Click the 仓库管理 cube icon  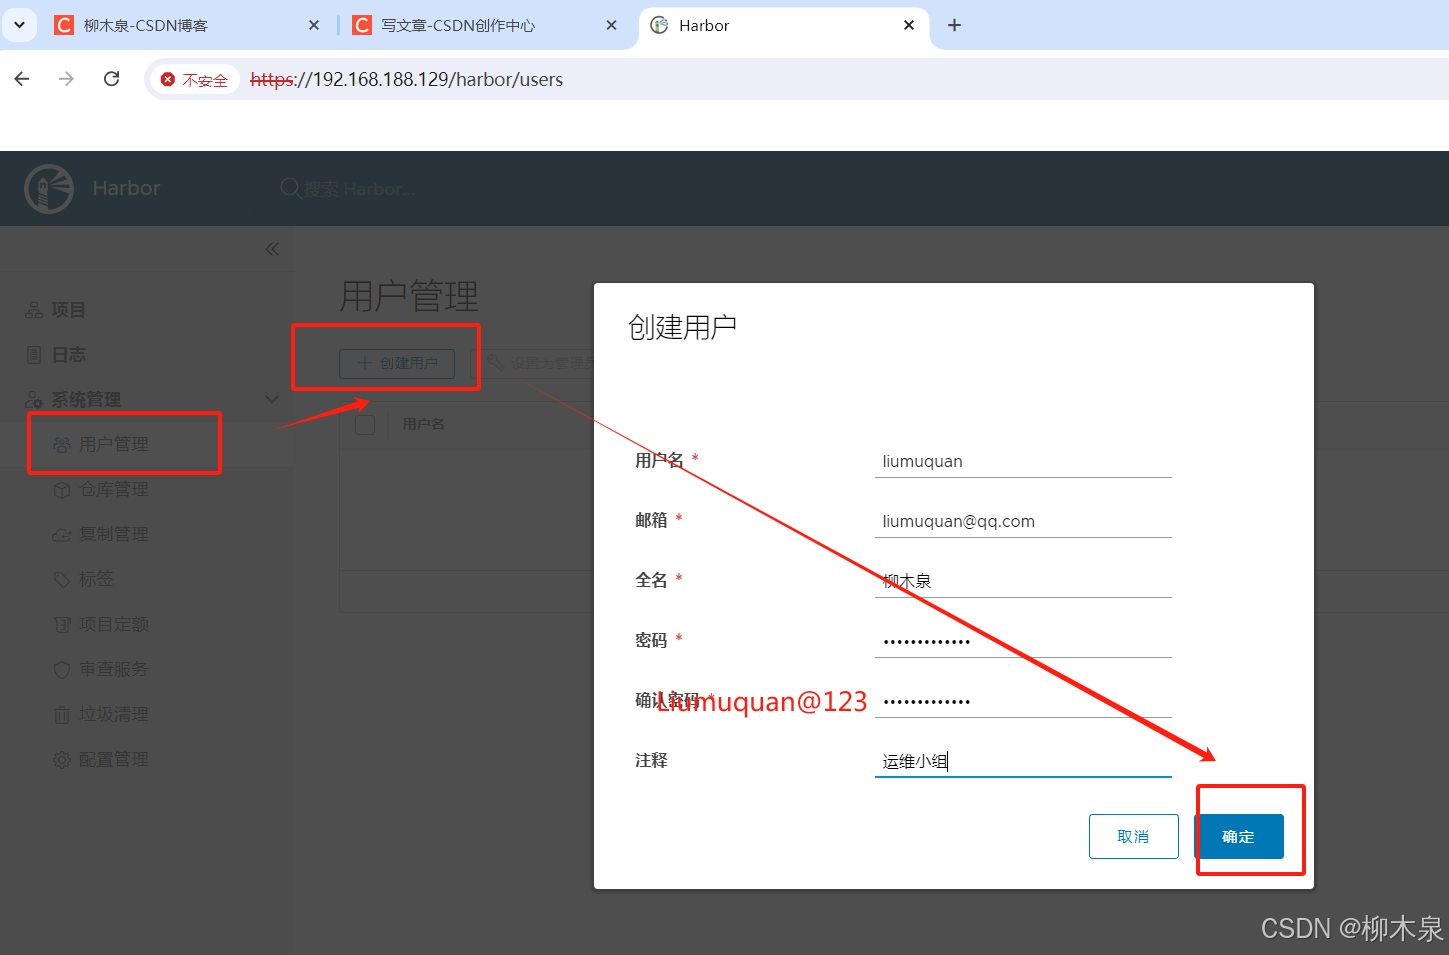[62, 489]
